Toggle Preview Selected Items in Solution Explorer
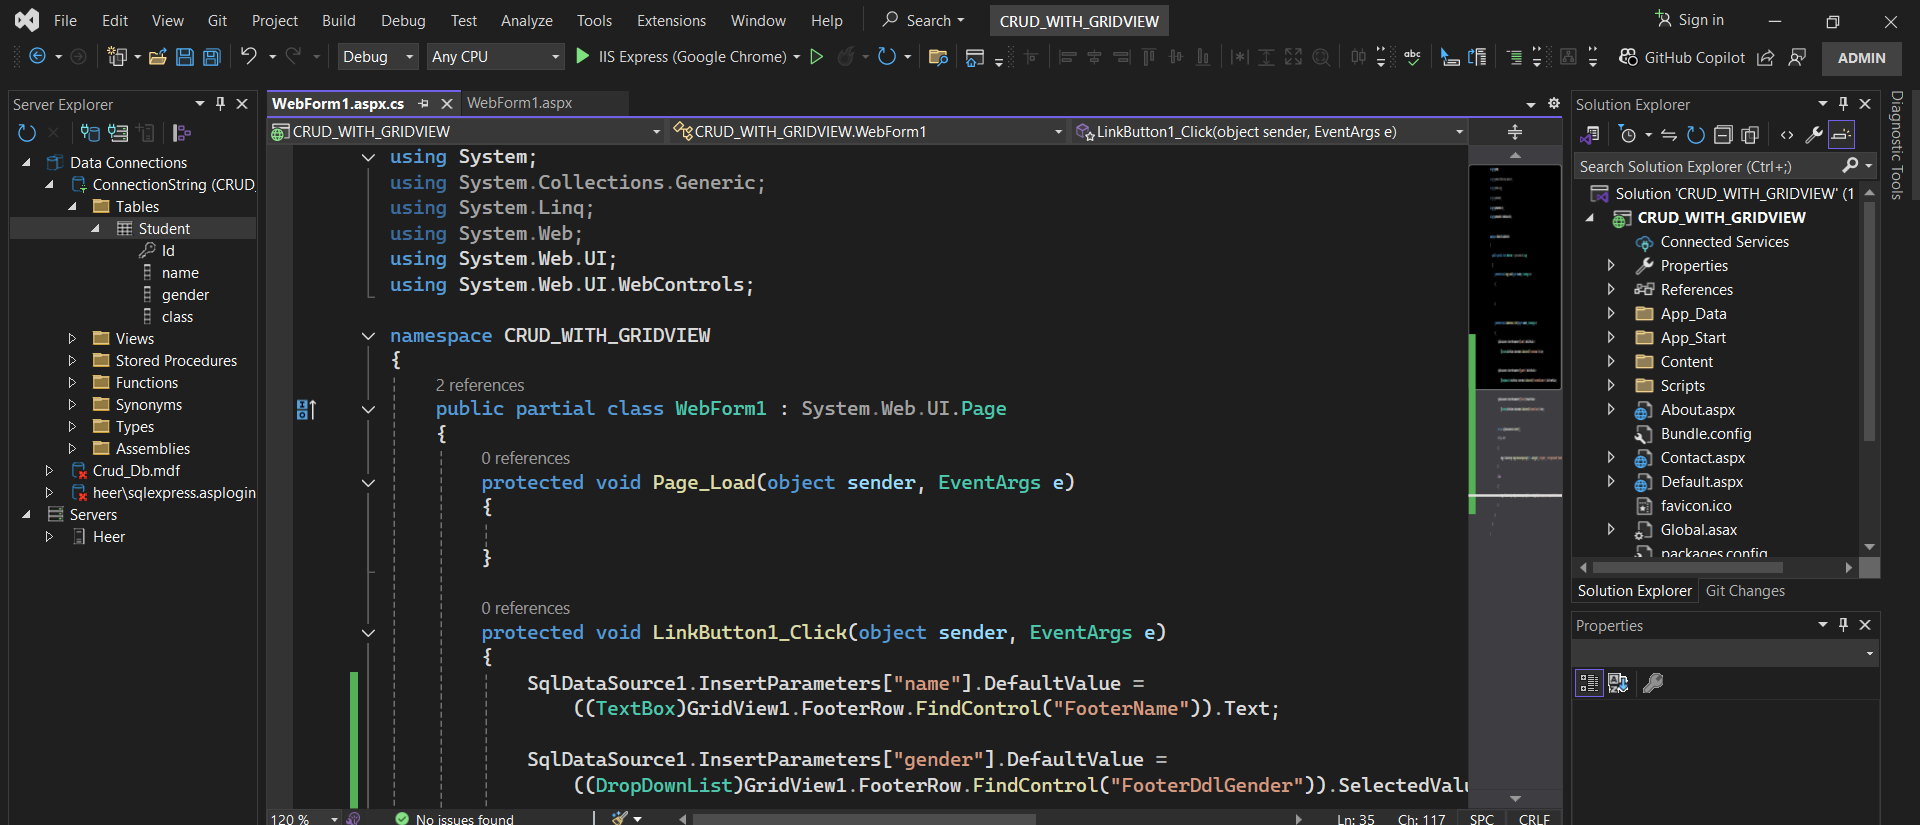The height and width of the screenshot is (825, 1920). [1842, 135]
